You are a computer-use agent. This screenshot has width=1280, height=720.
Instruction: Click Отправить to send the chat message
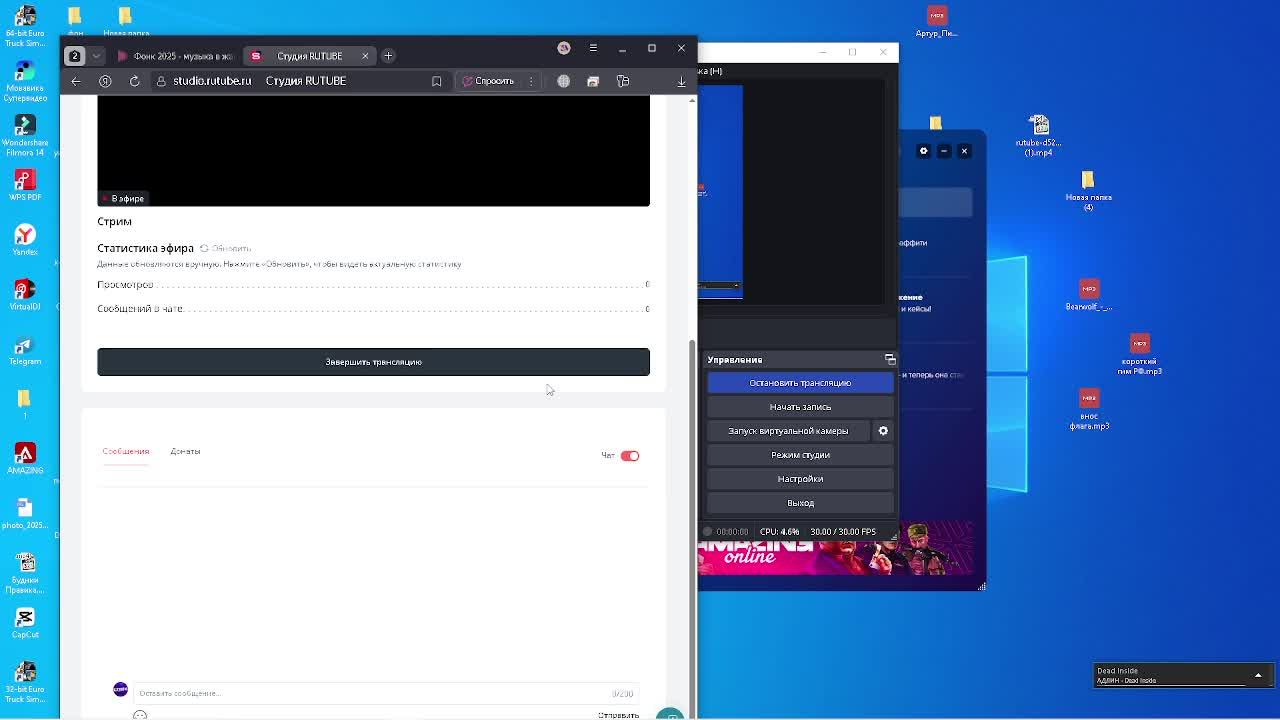pyautogui.click(x=618, y=715)
